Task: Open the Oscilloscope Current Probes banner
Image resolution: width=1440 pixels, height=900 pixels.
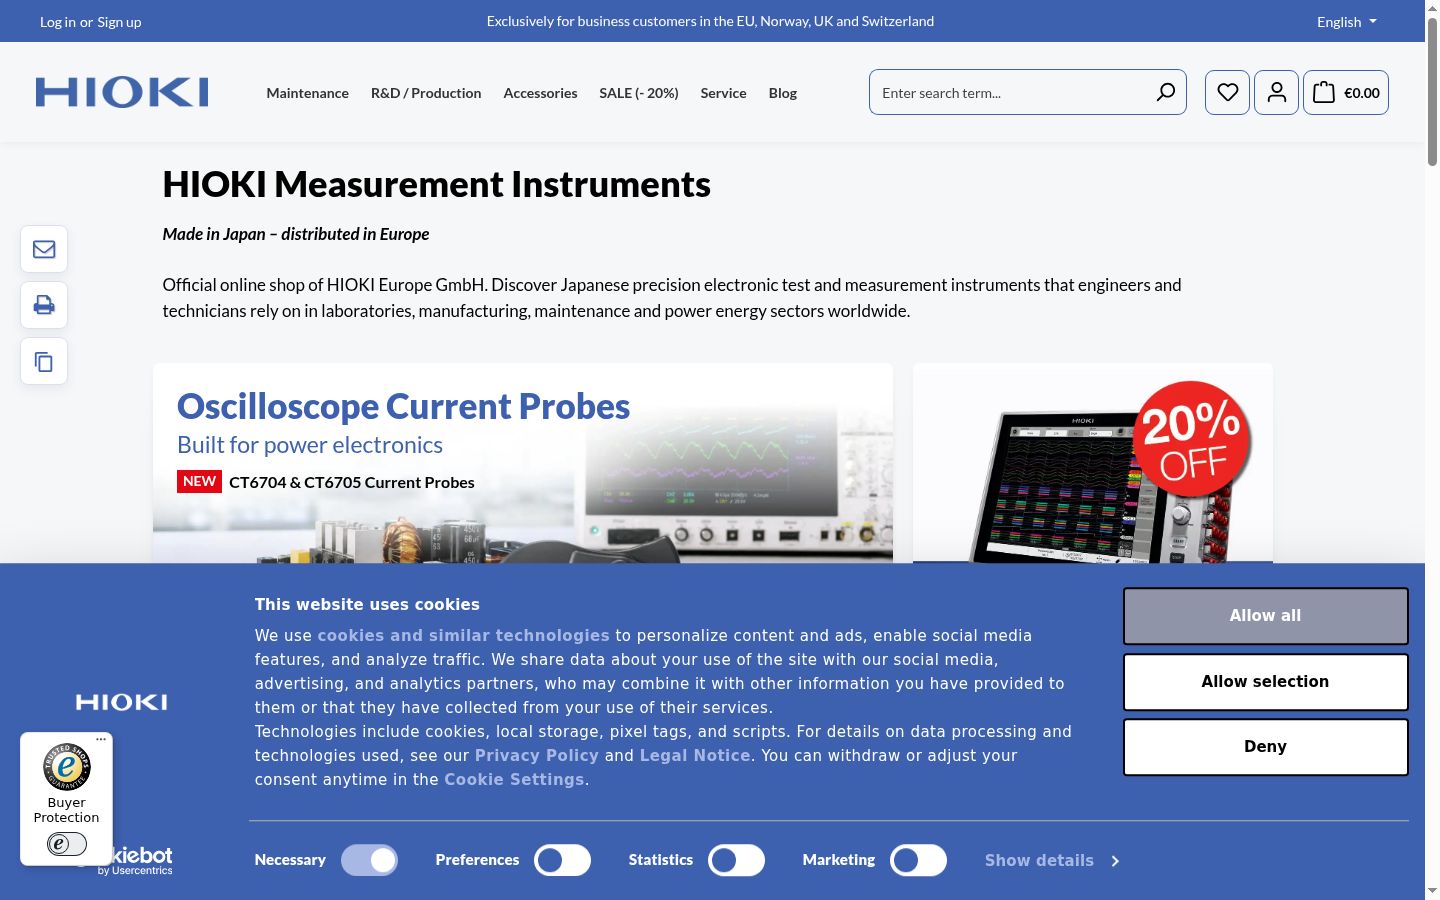Action: click(x=523, y=463)
